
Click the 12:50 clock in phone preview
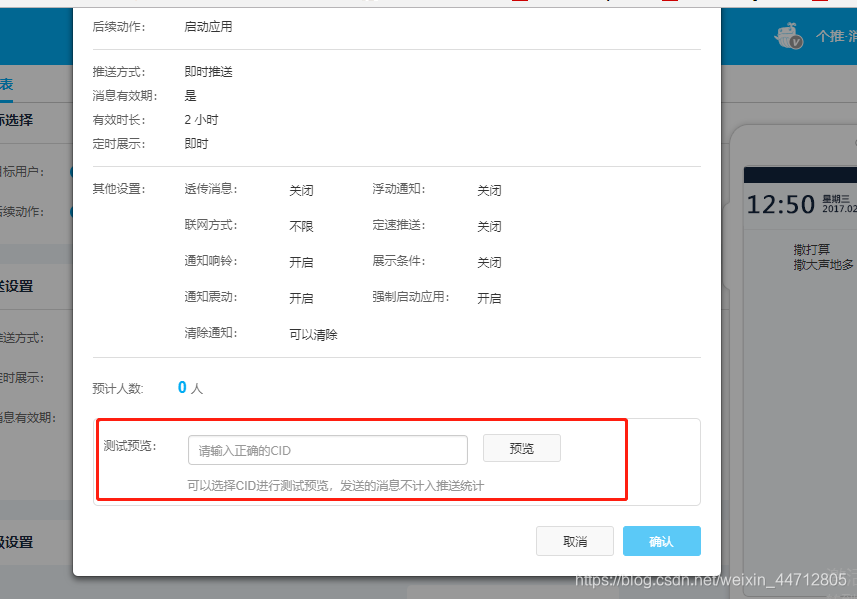(x=780, y=205)
